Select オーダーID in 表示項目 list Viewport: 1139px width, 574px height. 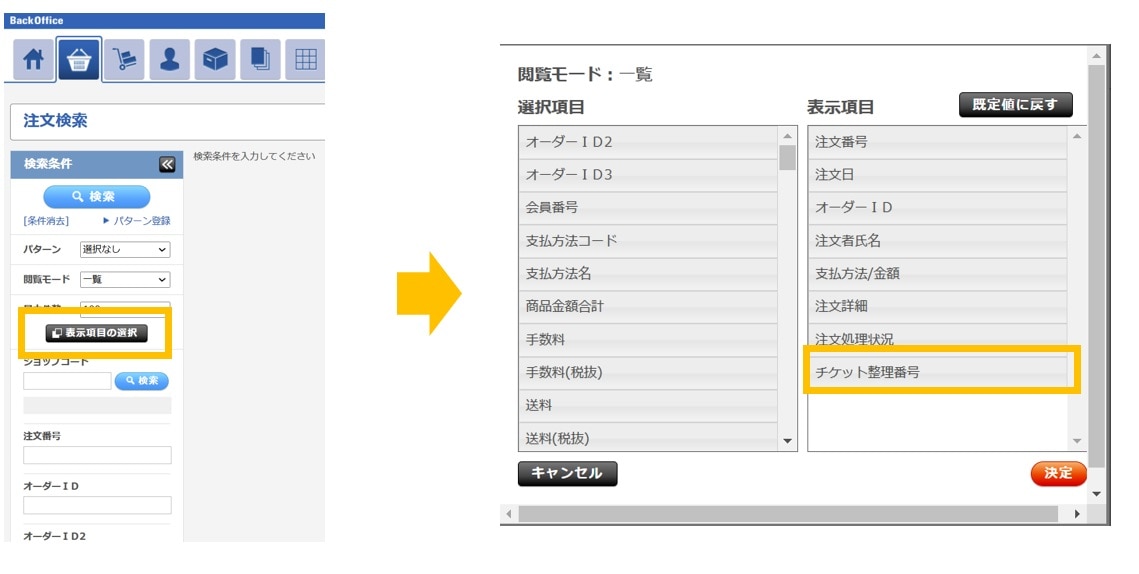pos(938,208)
